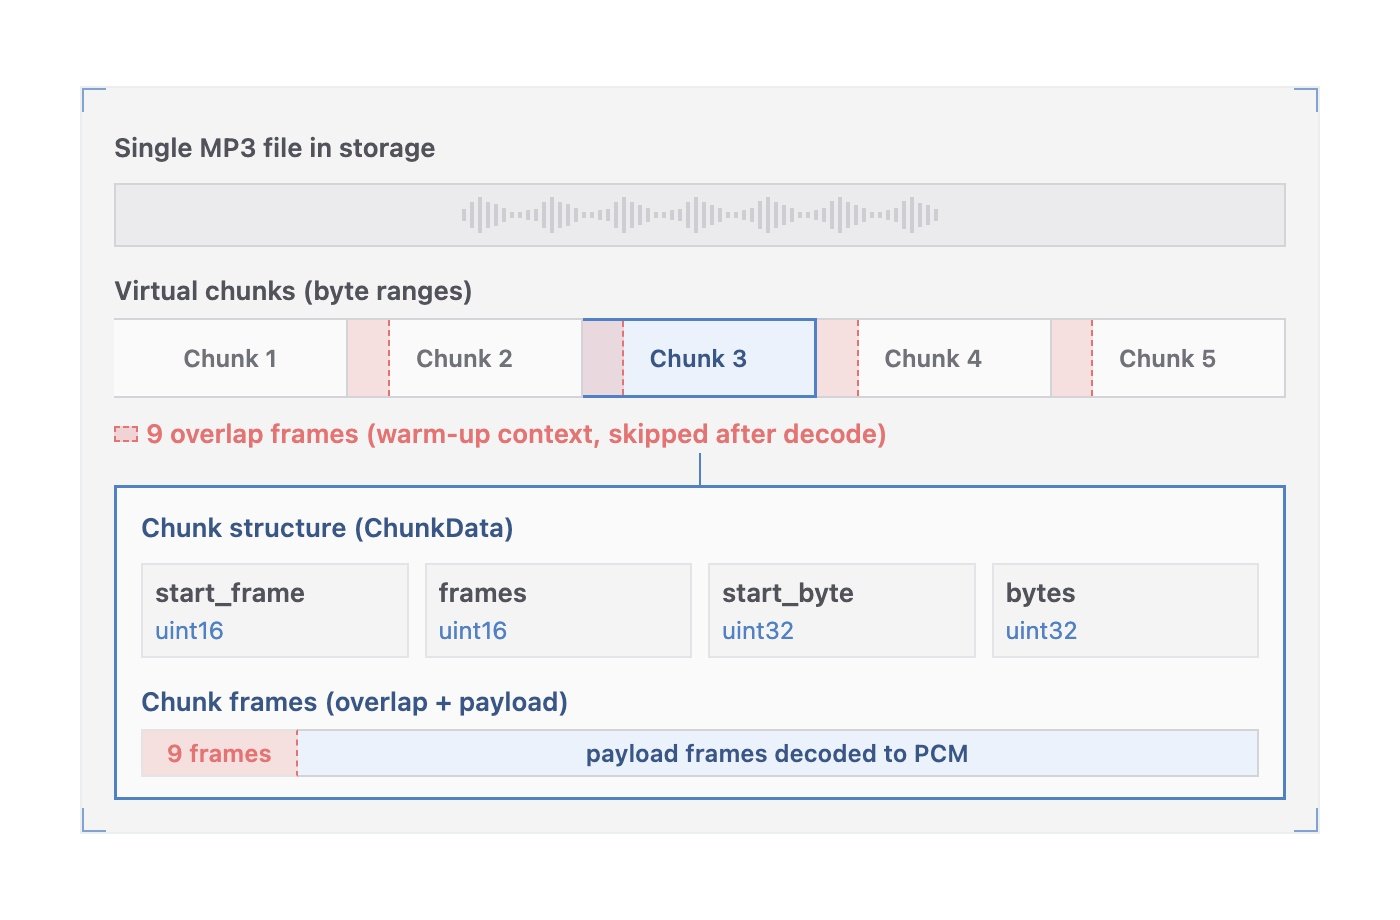Click the 'uint32' type under start_byte
The height and width of the screenshot is (920, 1400).
click(x=758, y=631)
